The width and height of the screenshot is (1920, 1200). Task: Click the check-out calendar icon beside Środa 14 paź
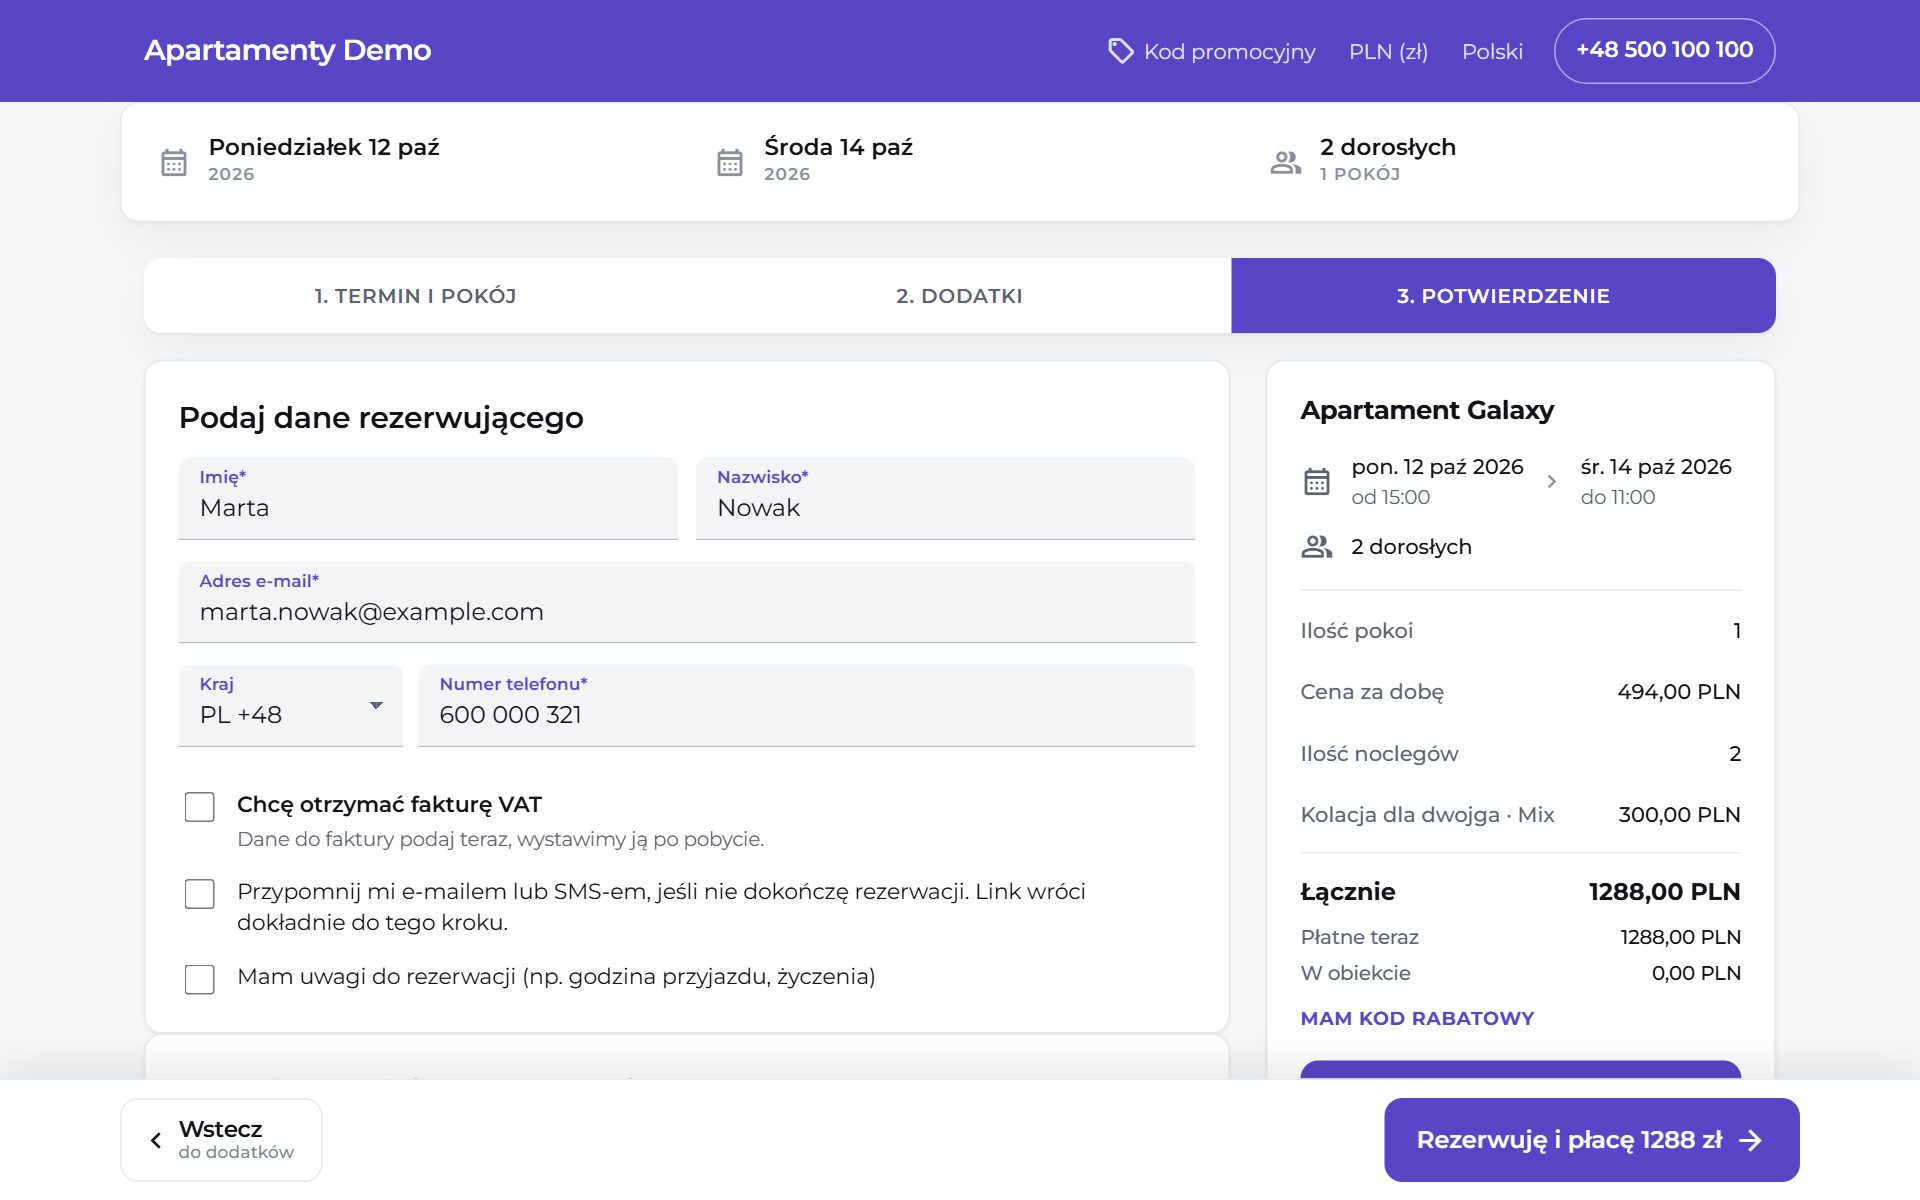[x=730, y=162]
